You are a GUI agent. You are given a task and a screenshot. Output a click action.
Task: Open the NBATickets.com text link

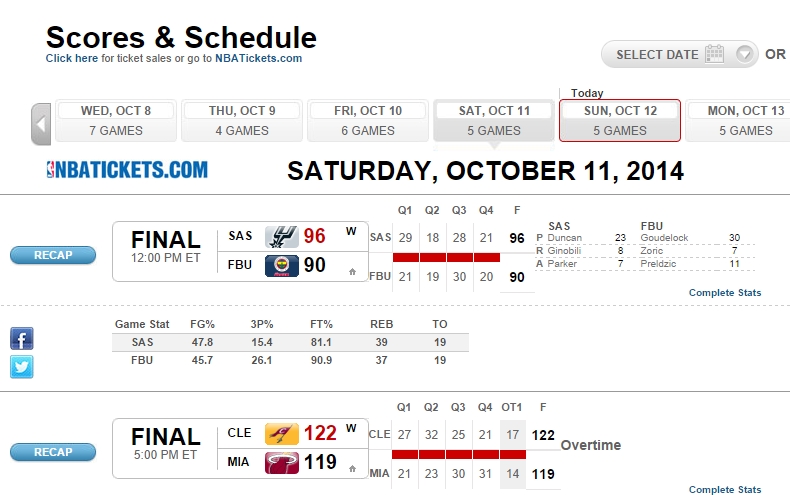point(258,58)
